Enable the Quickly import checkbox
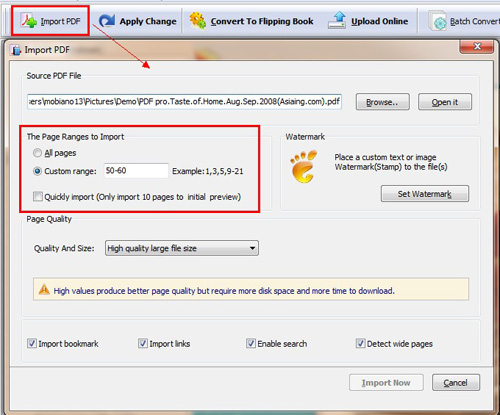The image size is (500, 415). click(x=38, y=196)
